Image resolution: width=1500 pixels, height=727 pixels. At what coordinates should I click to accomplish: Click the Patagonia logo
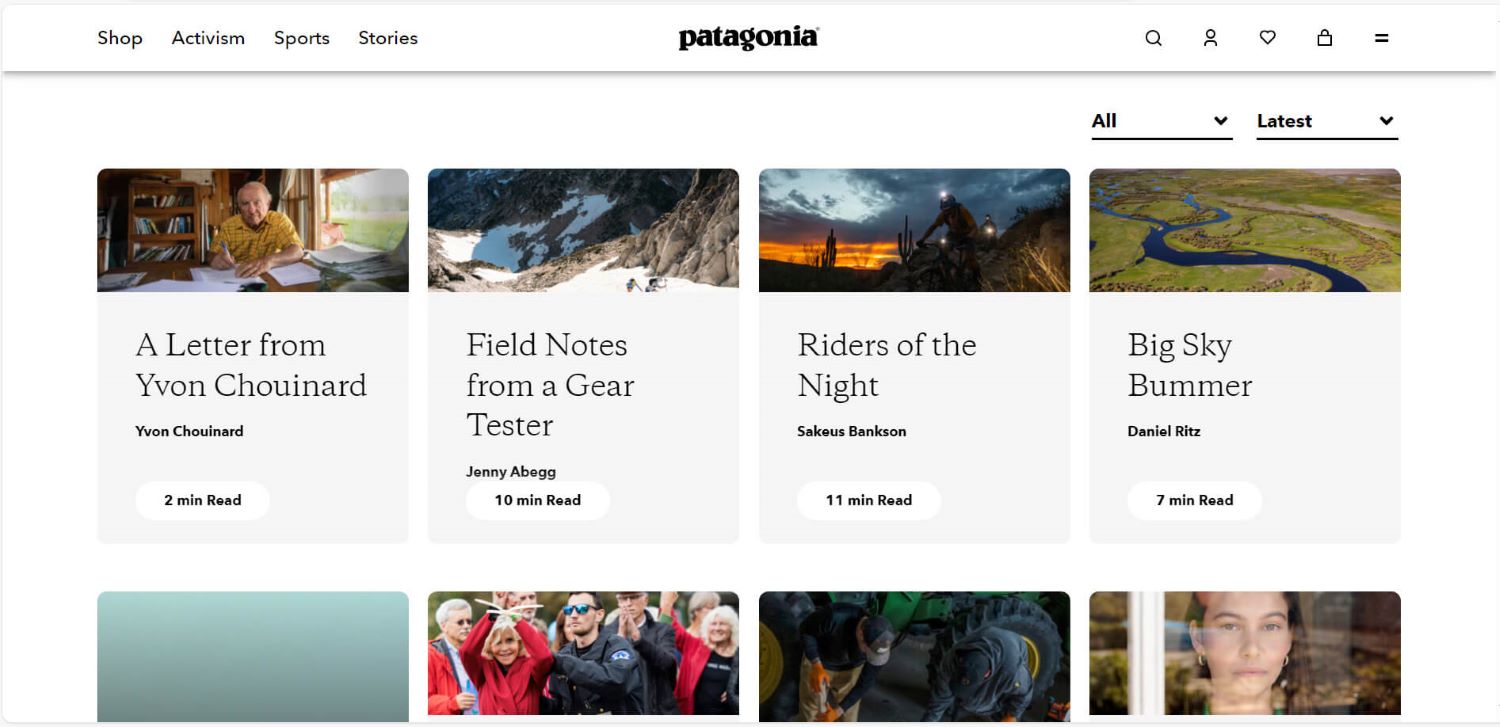point(748,37)
